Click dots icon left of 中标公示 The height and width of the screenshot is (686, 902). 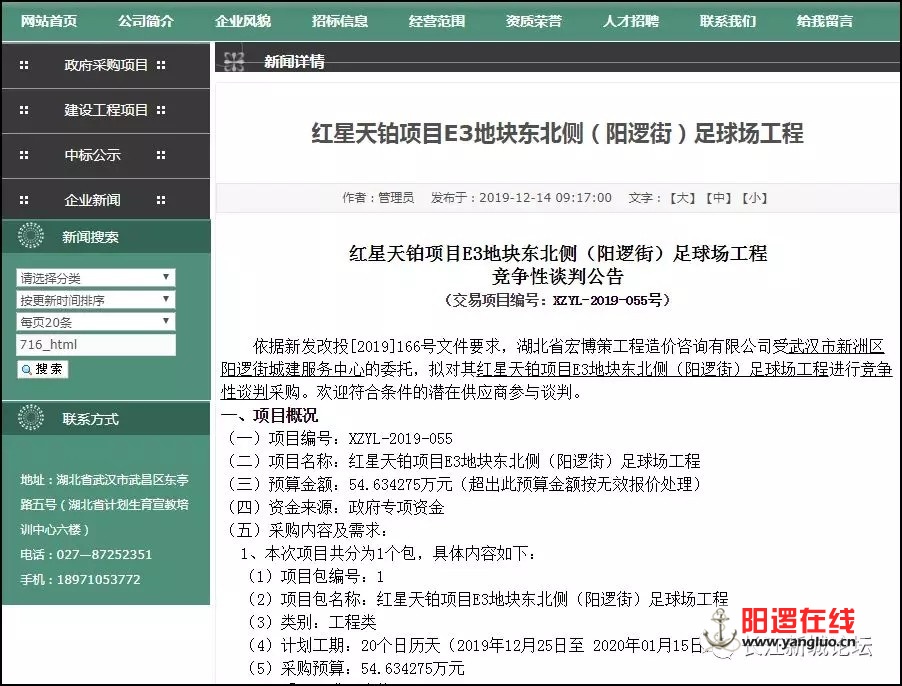[24, 155]
